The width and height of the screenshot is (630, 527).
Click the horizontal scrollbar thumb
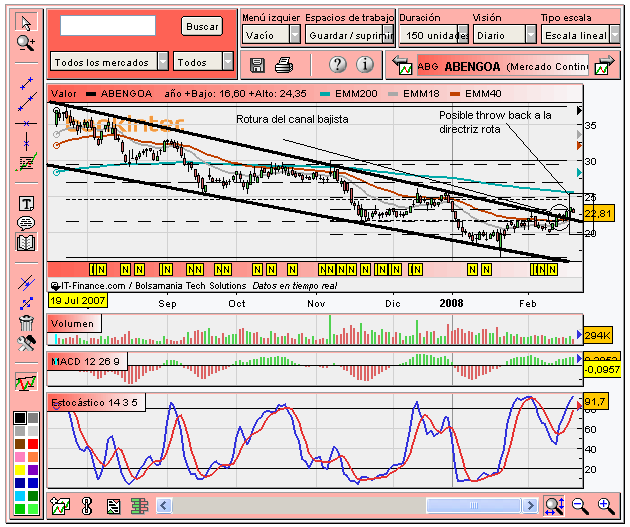coord(474,505)
